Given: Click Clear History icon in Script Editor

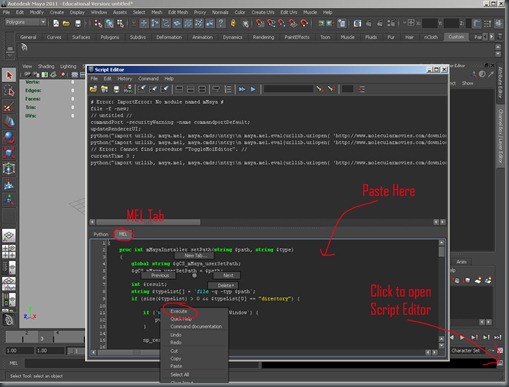Looking at the screenshot, I should [142, 89].
